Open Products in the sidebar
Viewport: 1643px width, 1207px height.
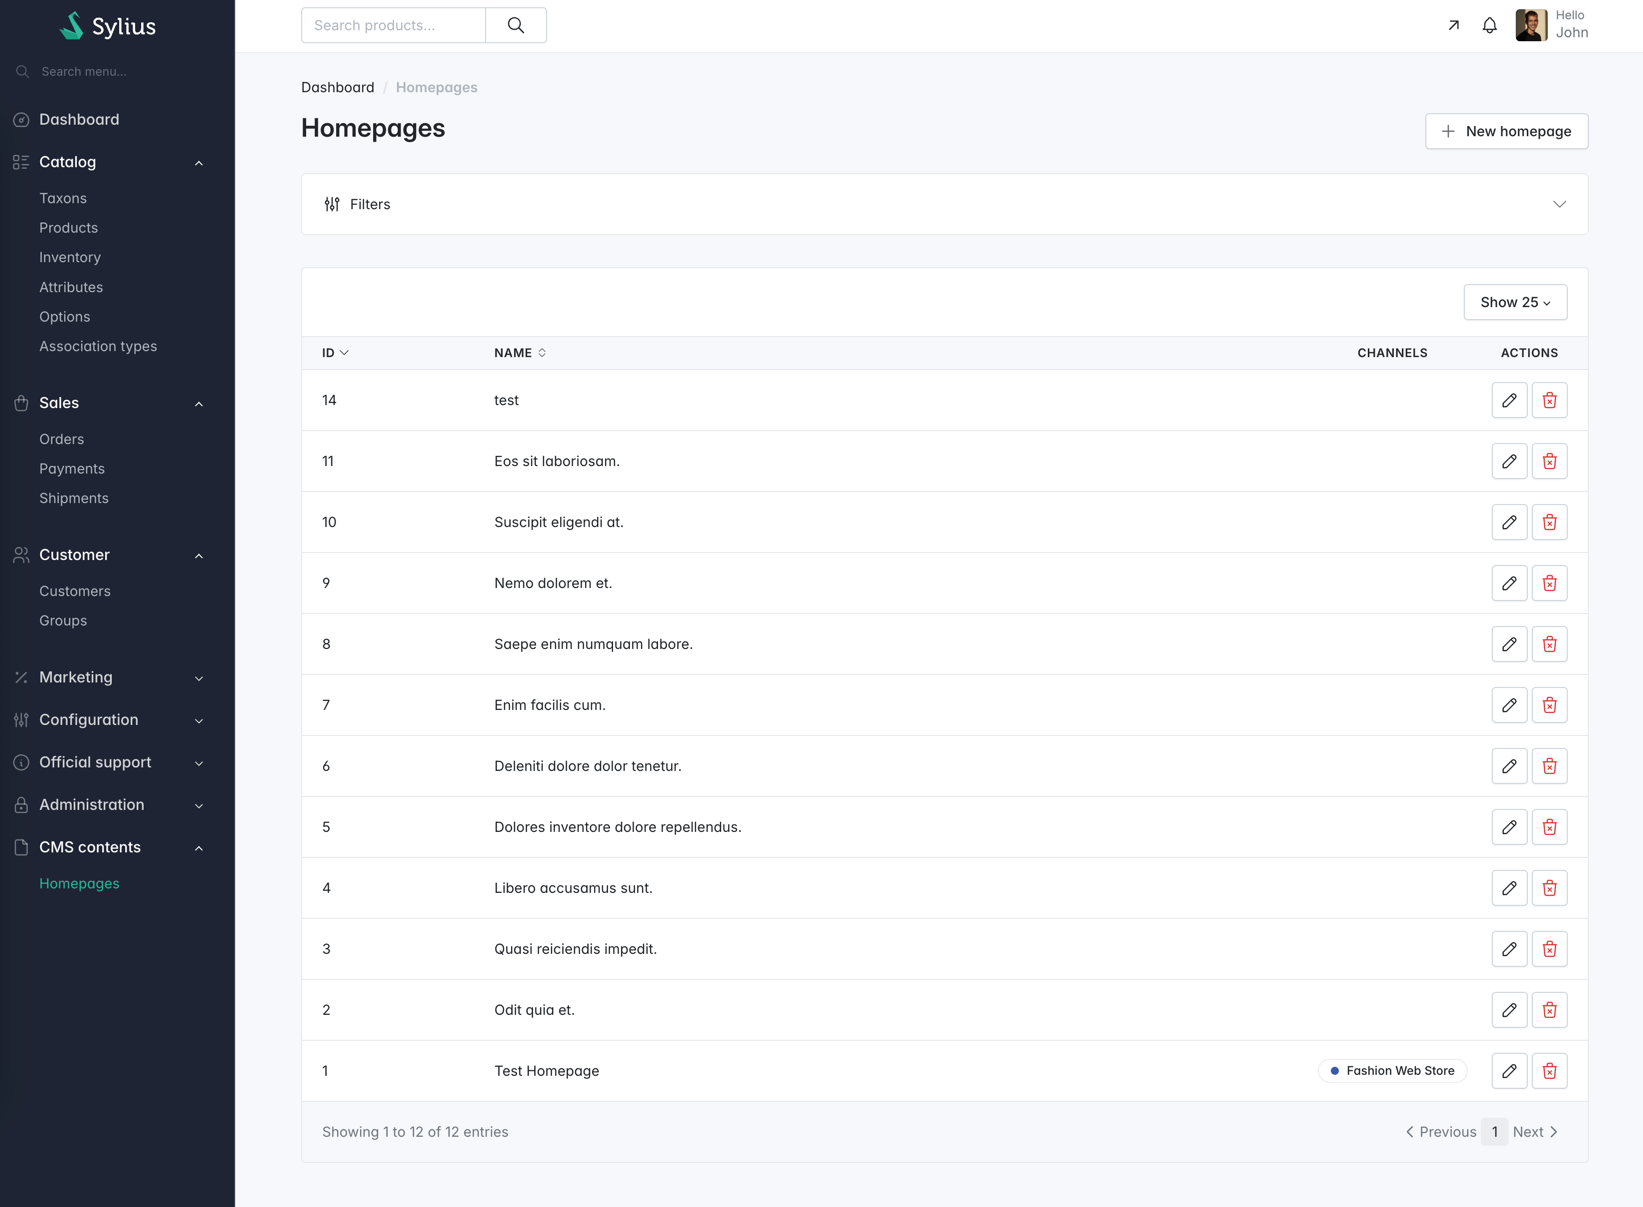[x=68, y=228]
